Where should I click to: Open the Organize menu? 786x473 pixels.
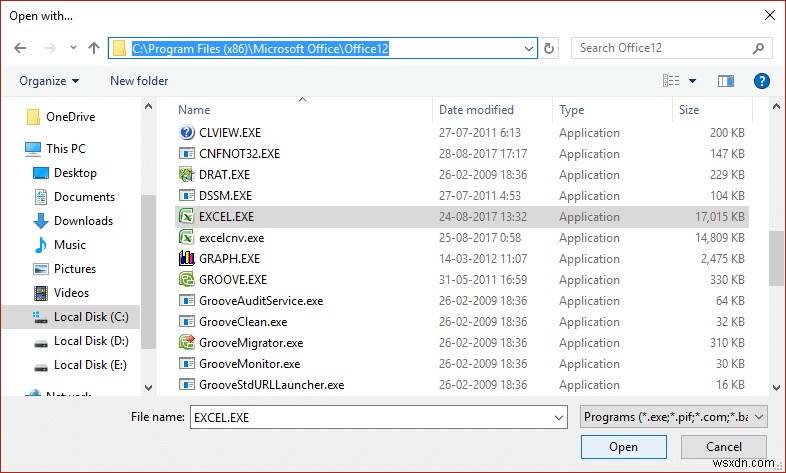(49, 81)
